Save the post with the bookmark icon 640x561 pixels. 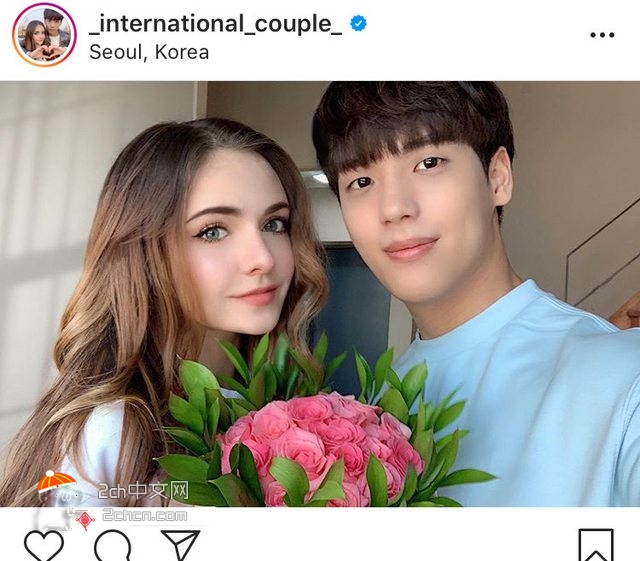(596, 545)
